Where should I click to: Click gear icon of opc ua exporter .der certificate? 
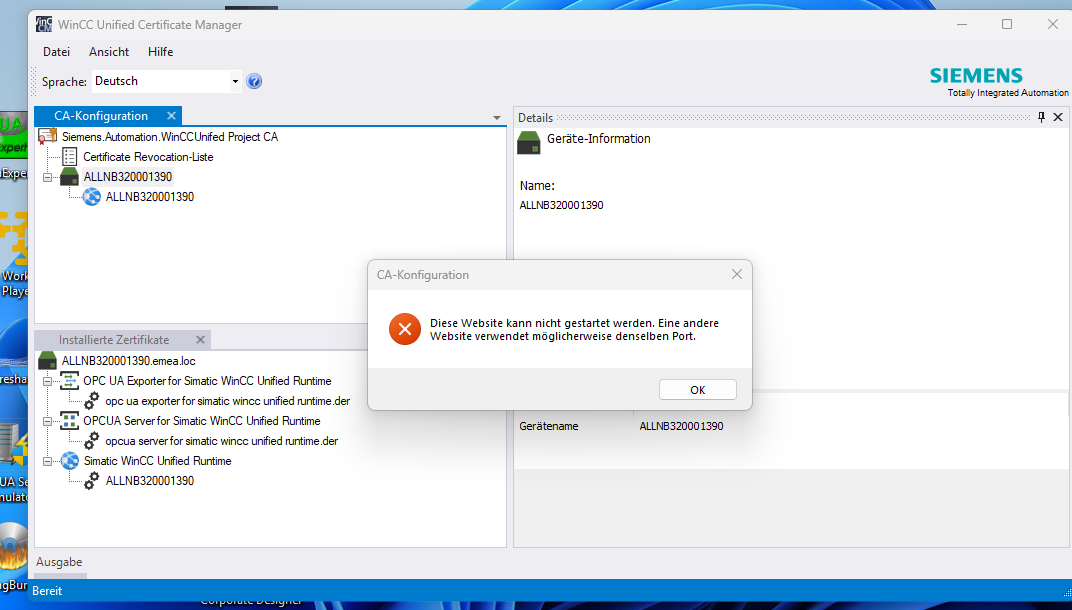click(x=92, y=401)
